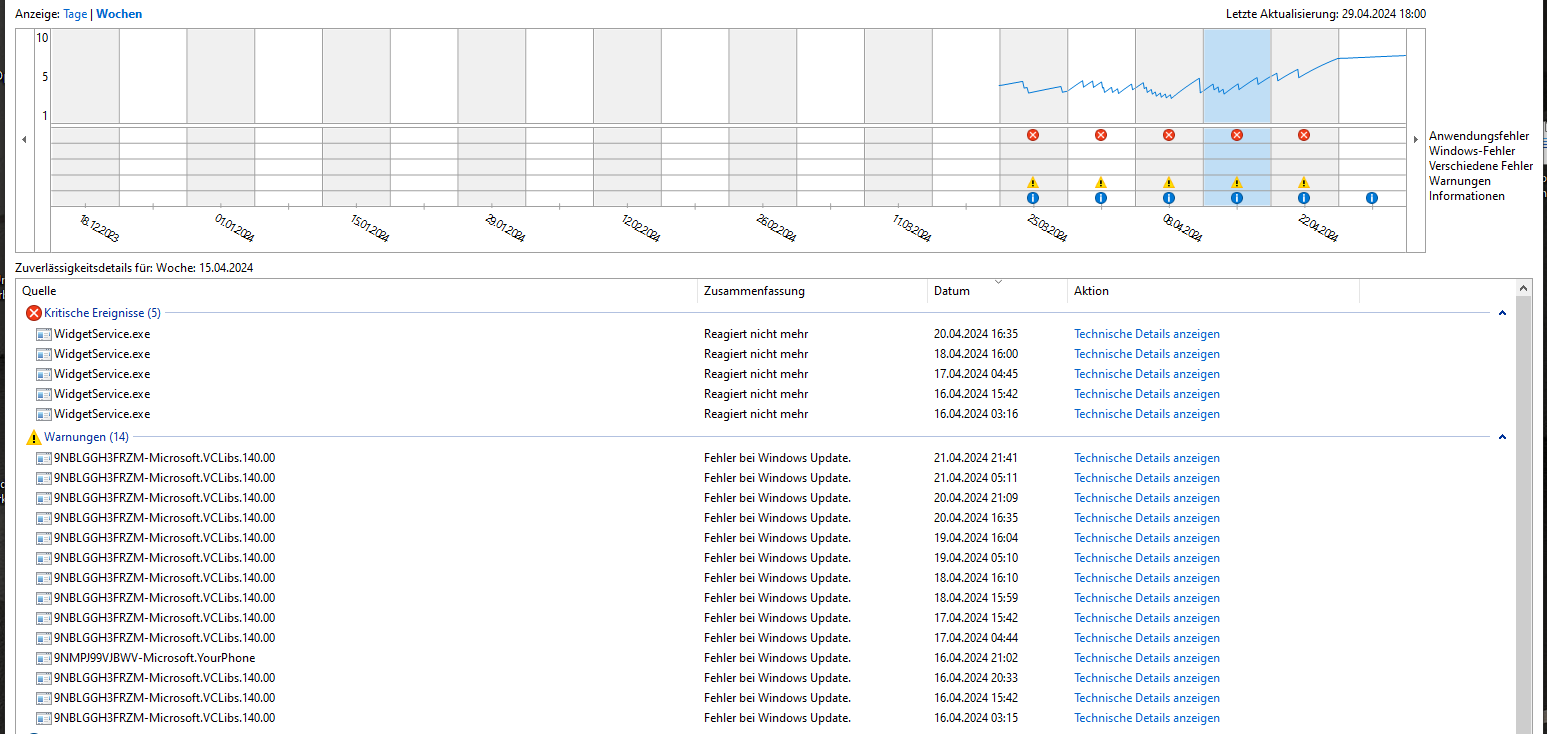1547x734 pixels.
Task: Click warning triangle in week 25.03.2024 column
Action: coord(1033,182)
